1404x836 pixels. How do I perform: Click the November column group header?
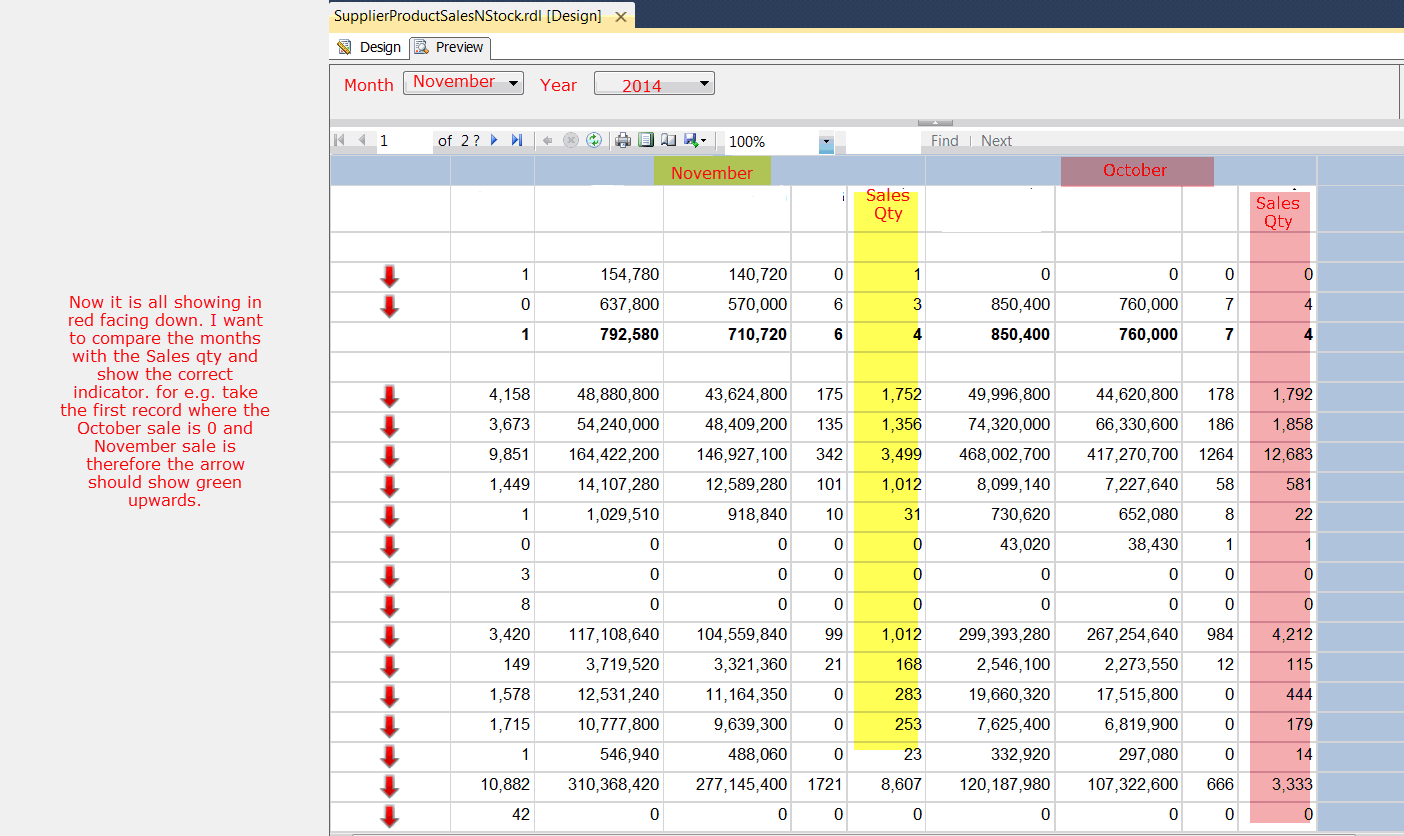pyautogui.click(x=712, y=172)
